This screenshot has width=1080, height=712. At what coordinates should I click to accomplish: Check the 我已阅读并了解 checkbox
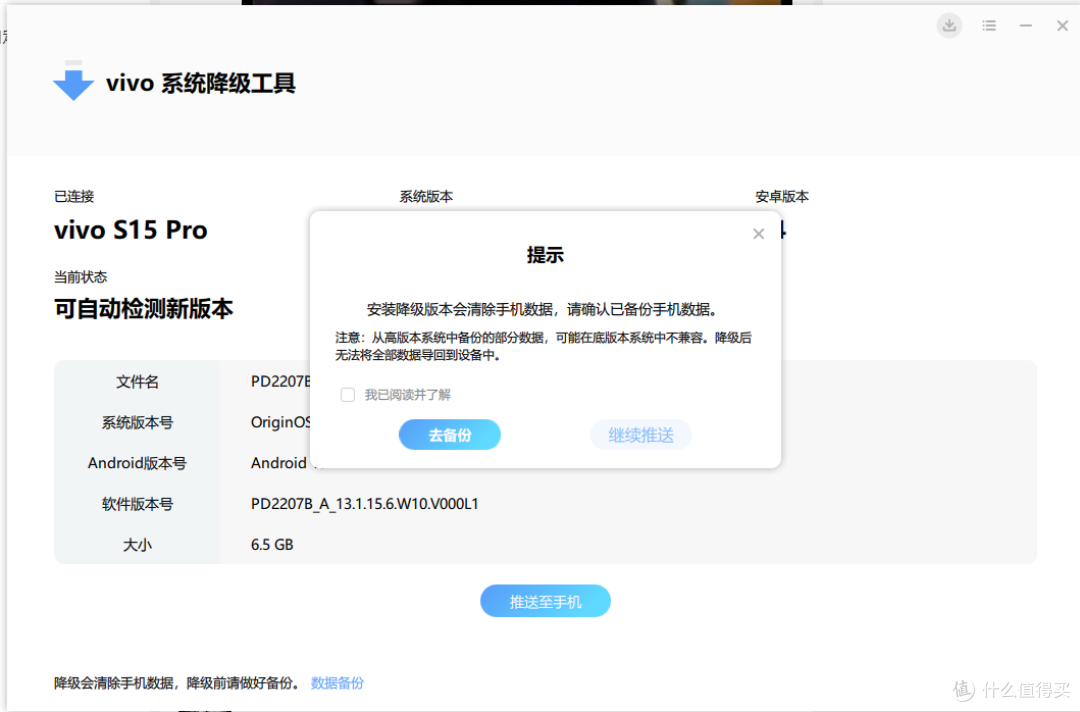click(348, 395)
